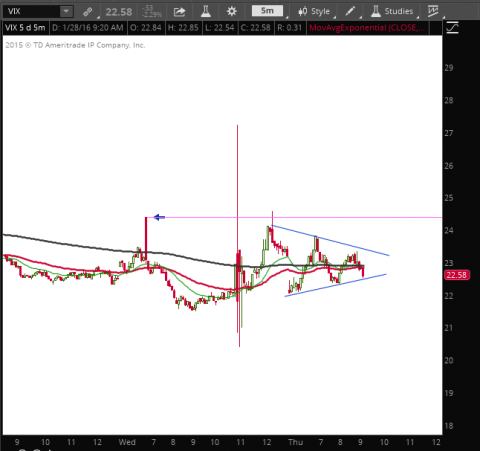Open the flask Edit Studies icon

point(206,11)
